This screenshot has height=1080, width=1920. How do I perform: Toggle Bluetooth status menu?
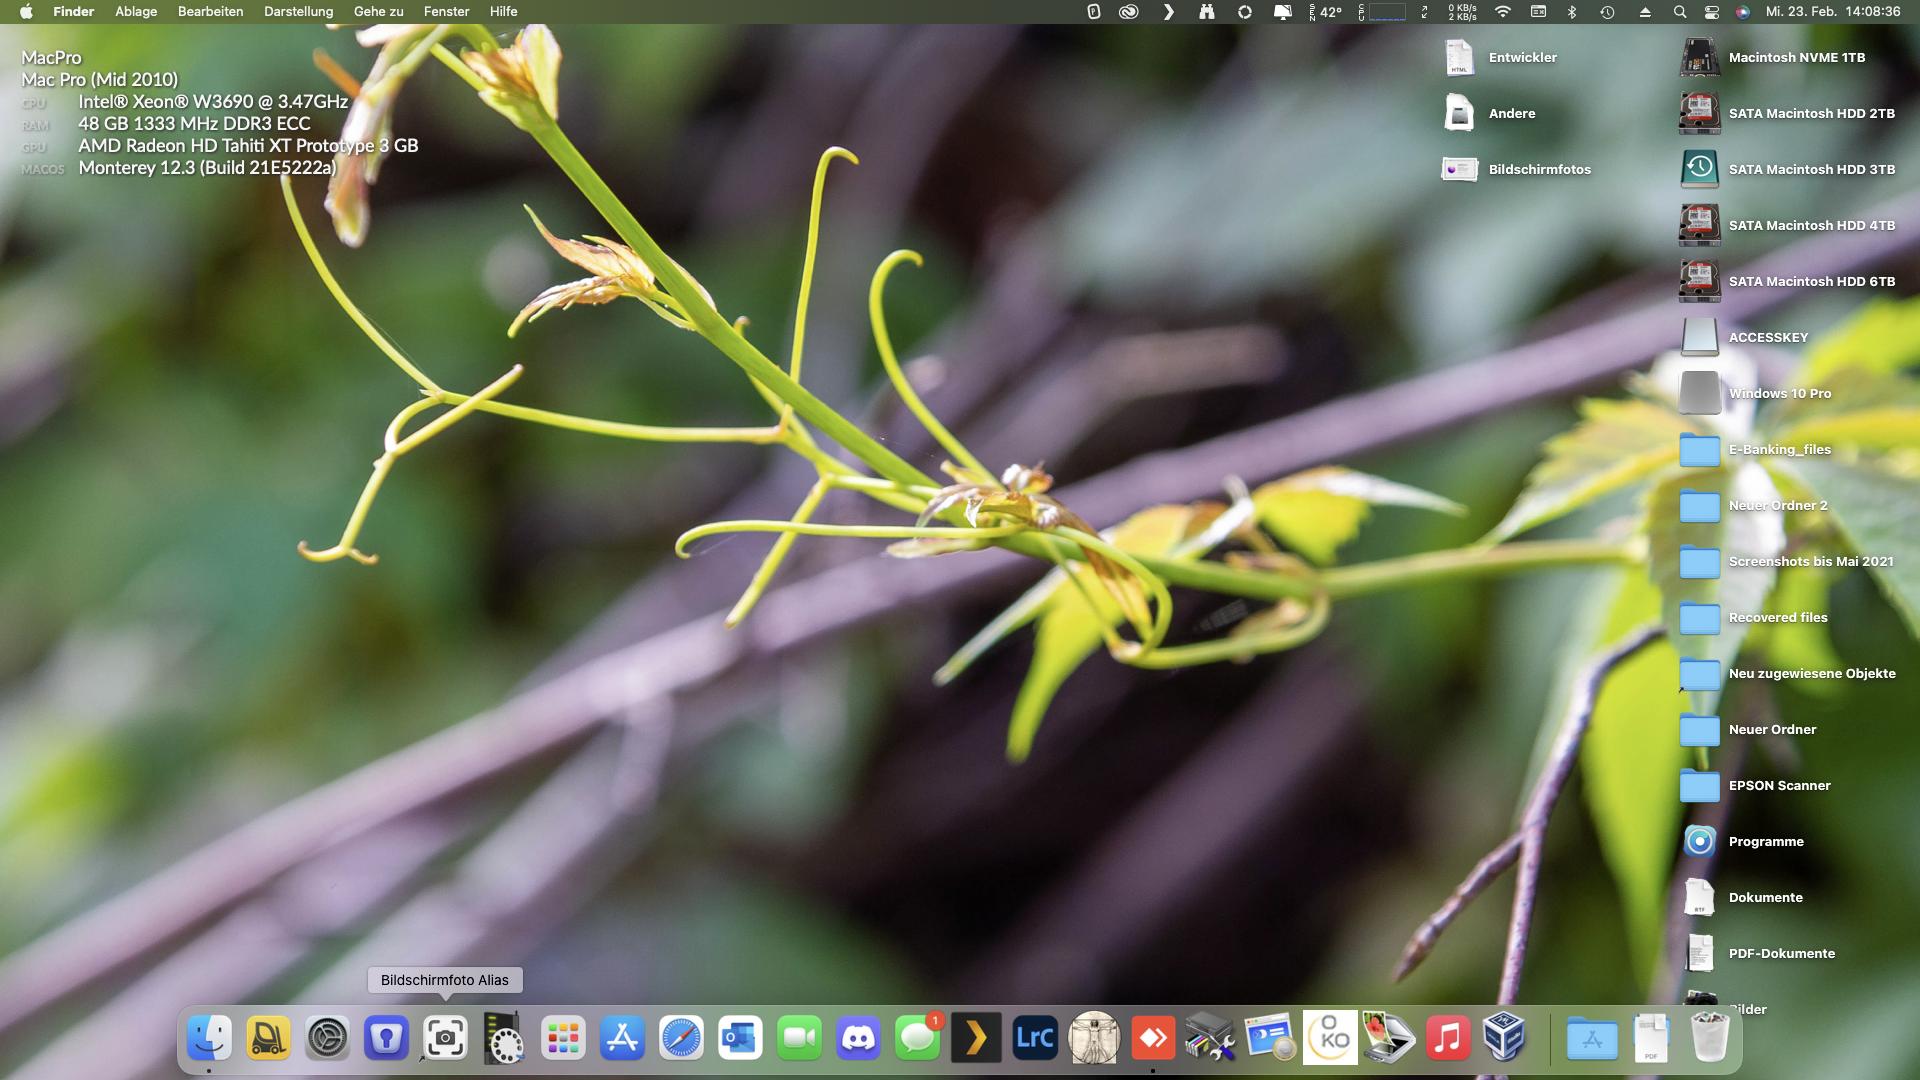point(1571,12)
